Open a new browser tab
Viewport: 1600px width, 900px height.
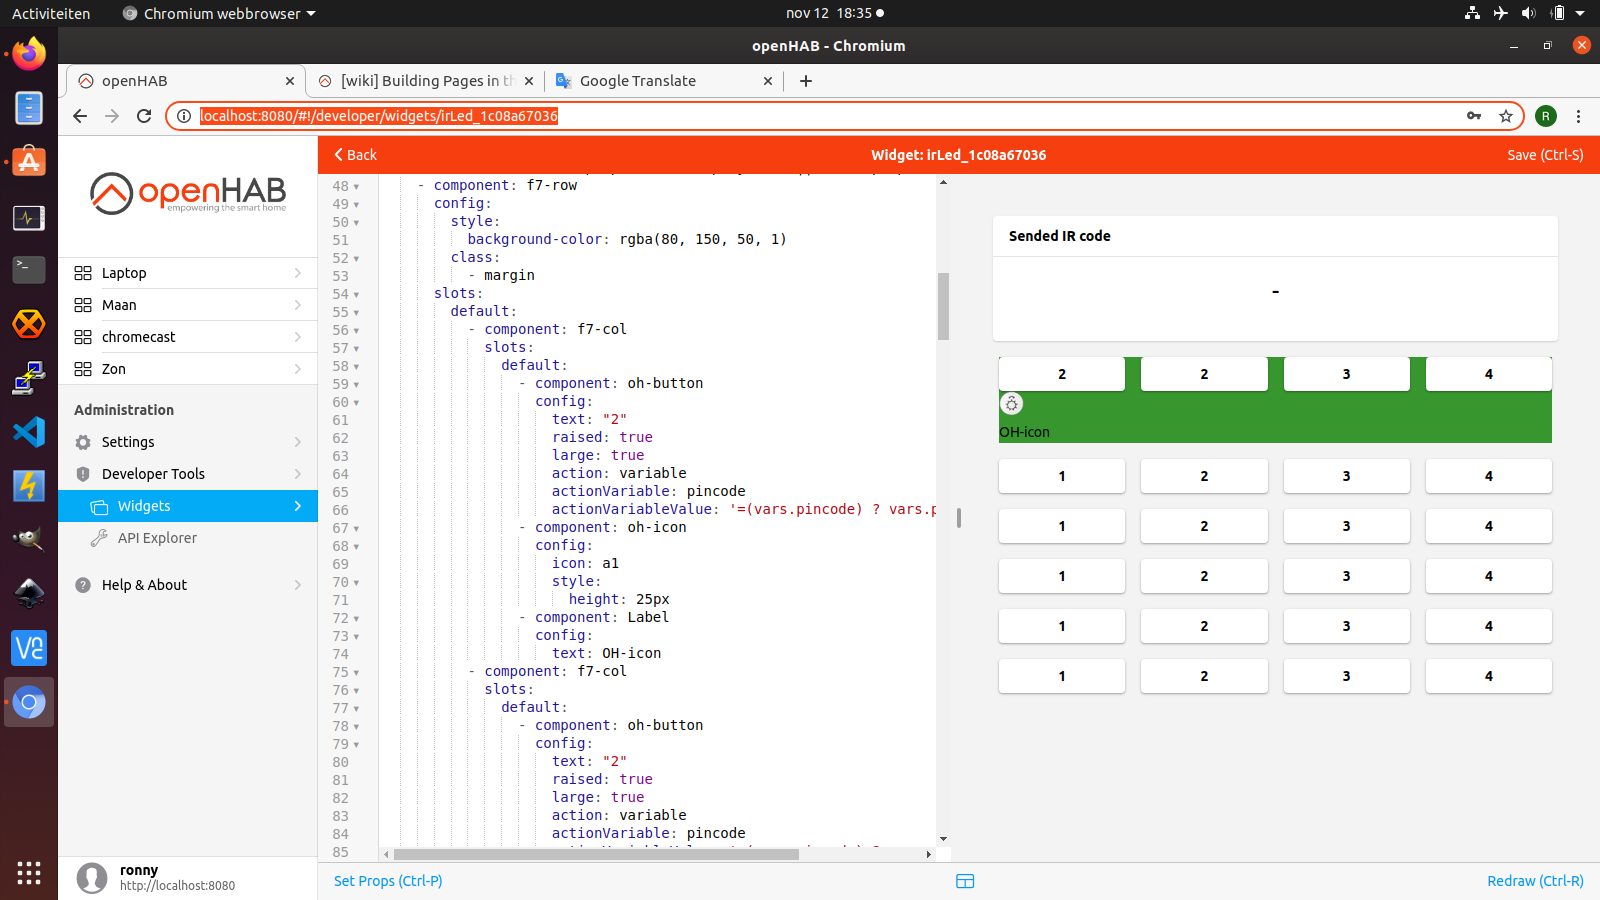pos(806,81)
